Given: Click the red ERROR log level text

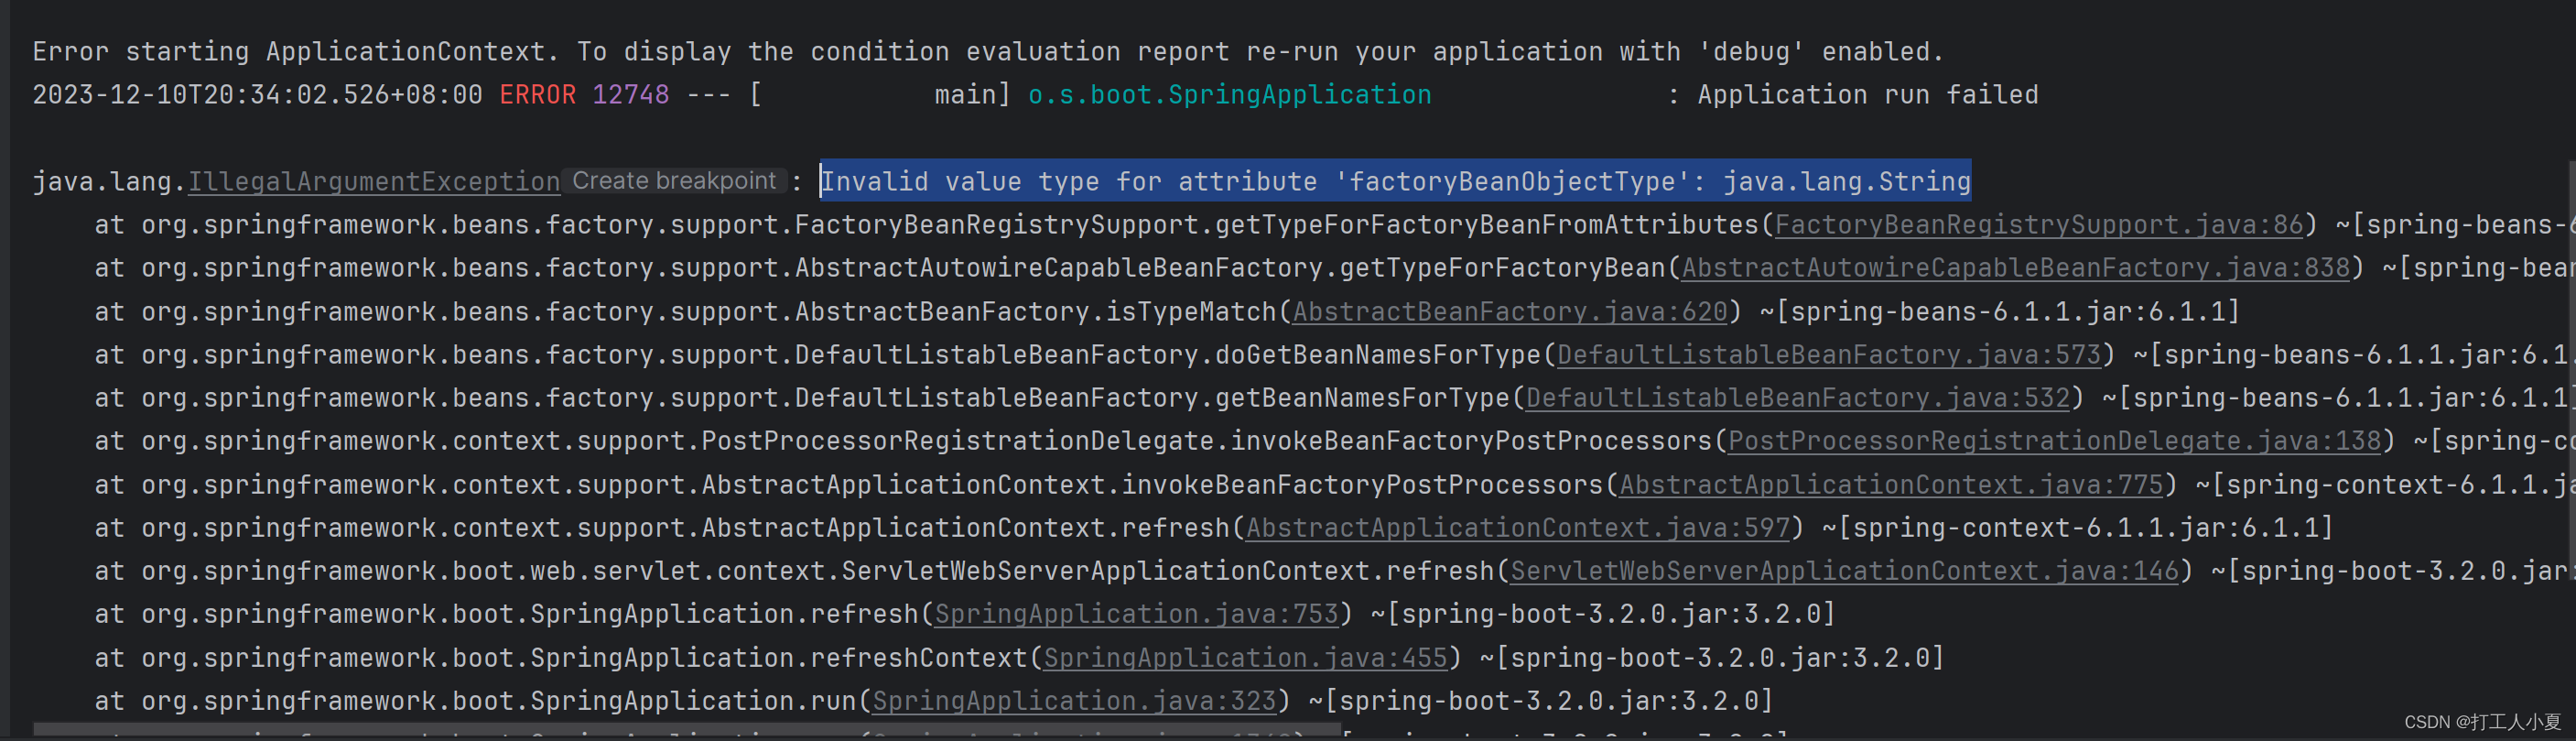Looking at the screenshot, I should pyautogui.click(x=538, y=95).
